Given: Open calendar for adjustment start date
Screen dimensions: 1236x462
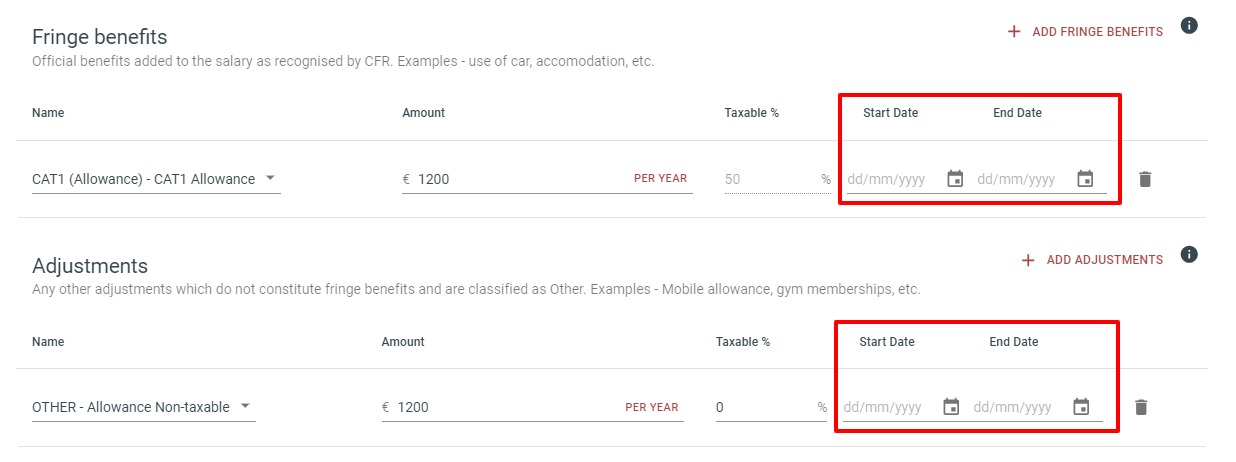Looking at the screenshot, I should click(x=951, y=407).
